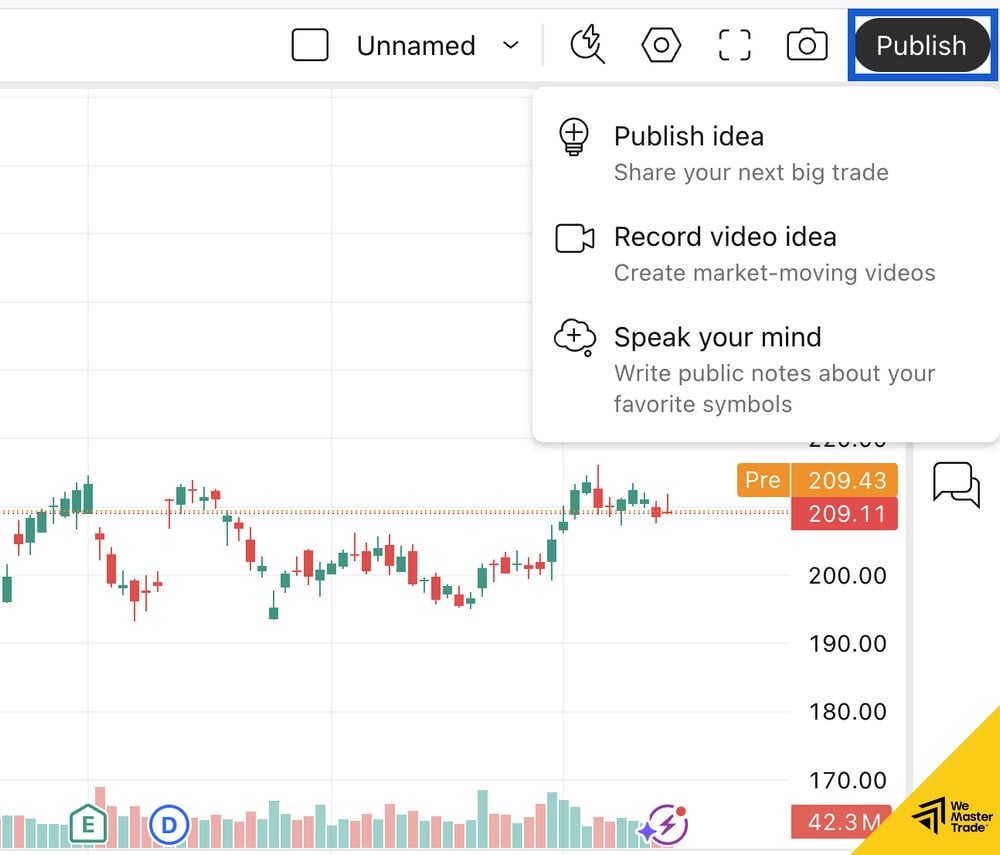Choose Record video idea option
This screenshot has height=855, width=1000.
pyautogui.click(x=724, y=237)
